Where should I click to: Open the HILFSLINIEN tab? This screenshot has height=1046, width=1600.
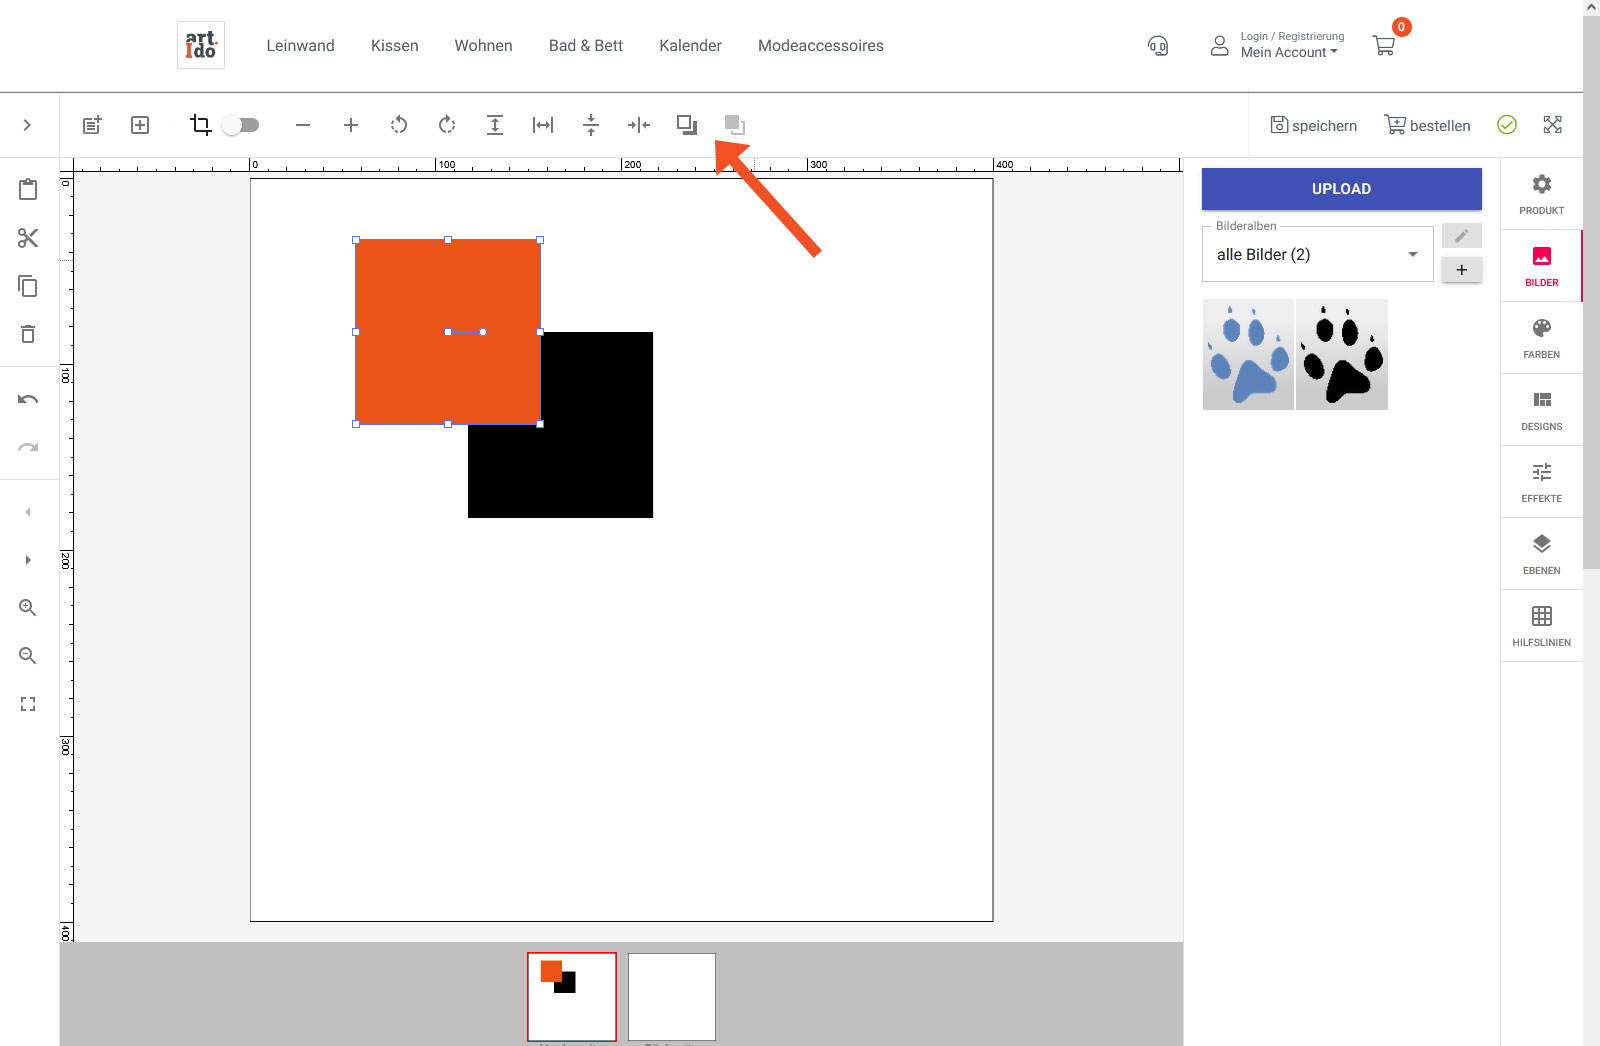tap(1541, 626)
